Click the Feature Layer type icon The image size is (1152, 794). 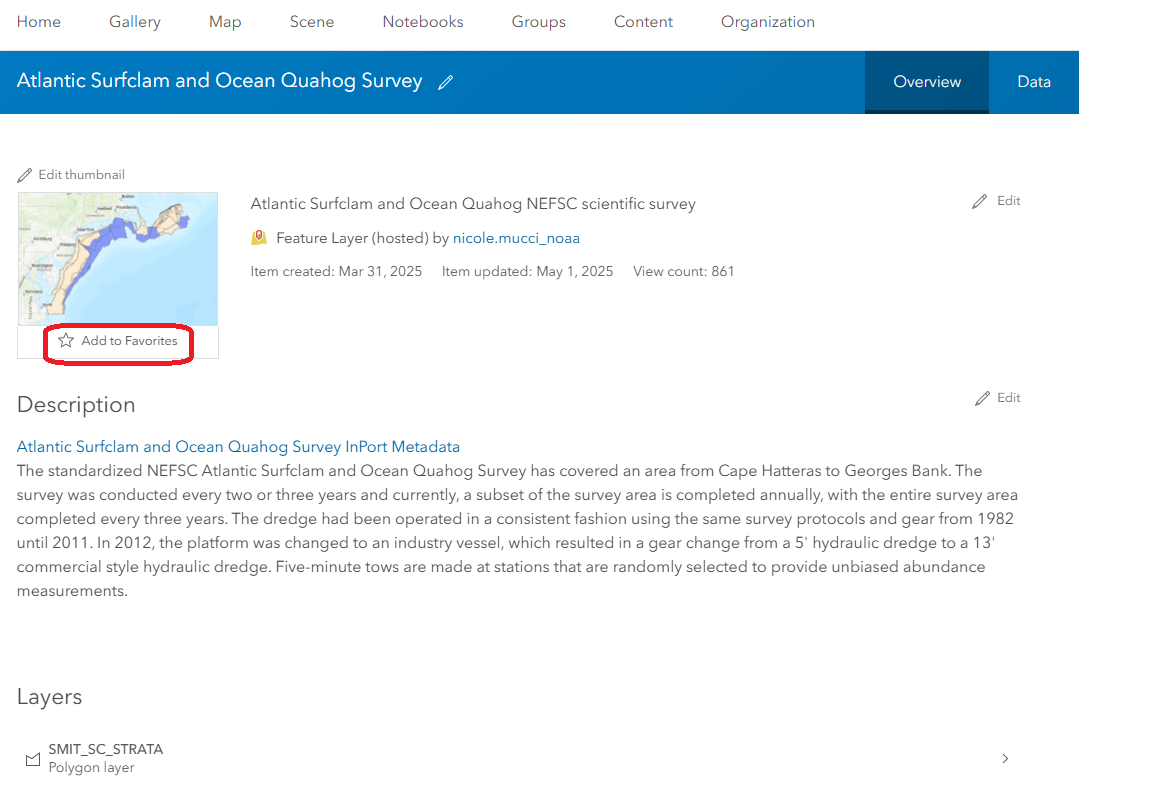[x=259, y=238]
